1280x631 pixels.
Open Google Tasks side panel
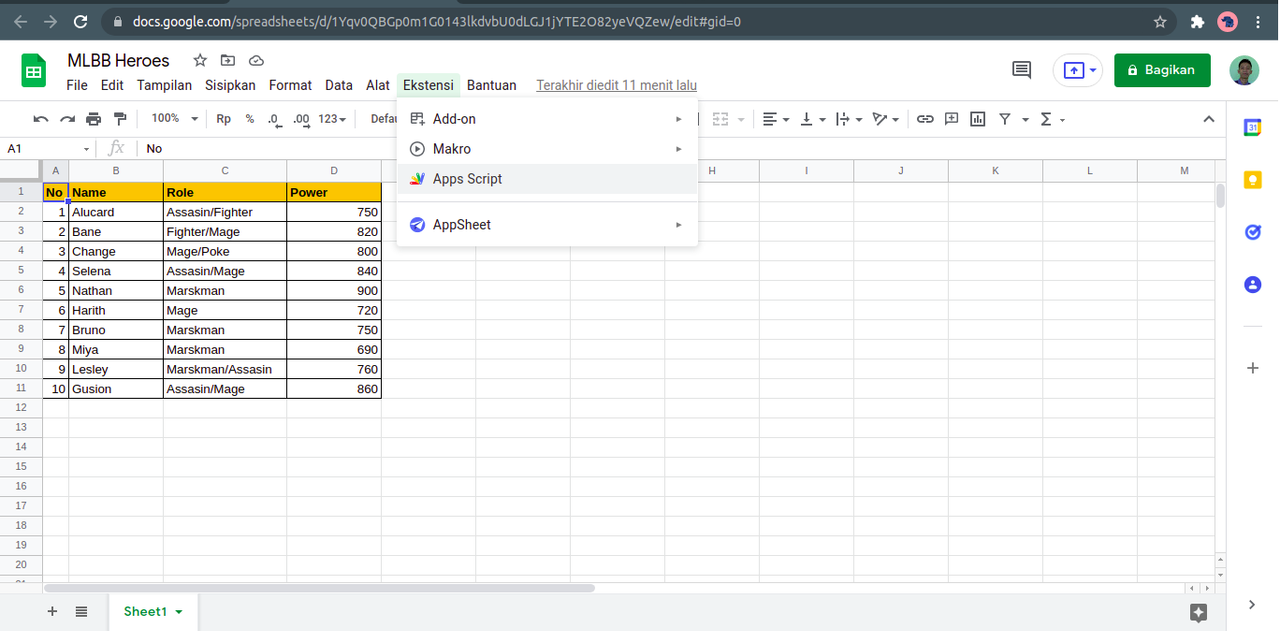click(x=1252, y=232)
